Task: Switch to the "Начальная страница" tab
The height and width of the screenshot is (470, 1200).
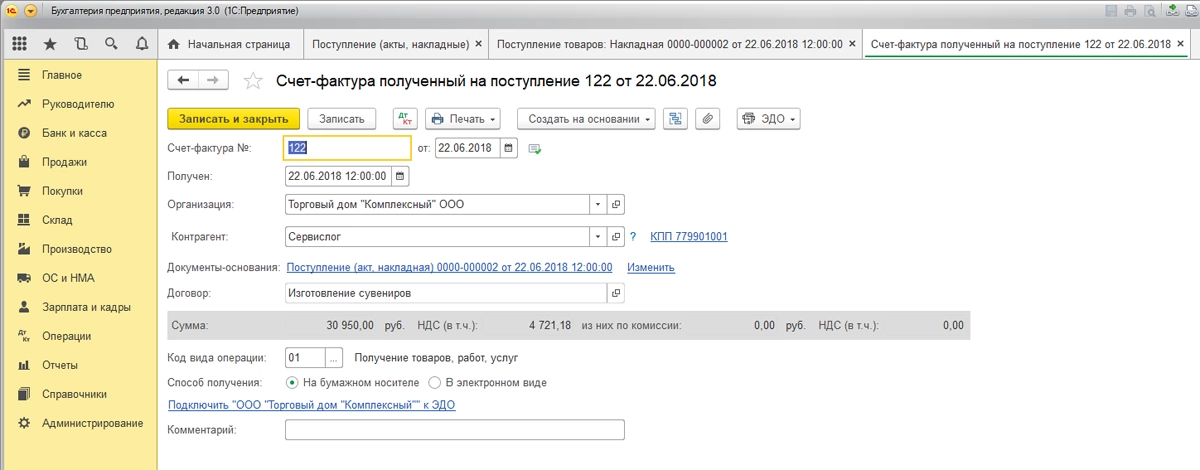Action: pos(230,45)
